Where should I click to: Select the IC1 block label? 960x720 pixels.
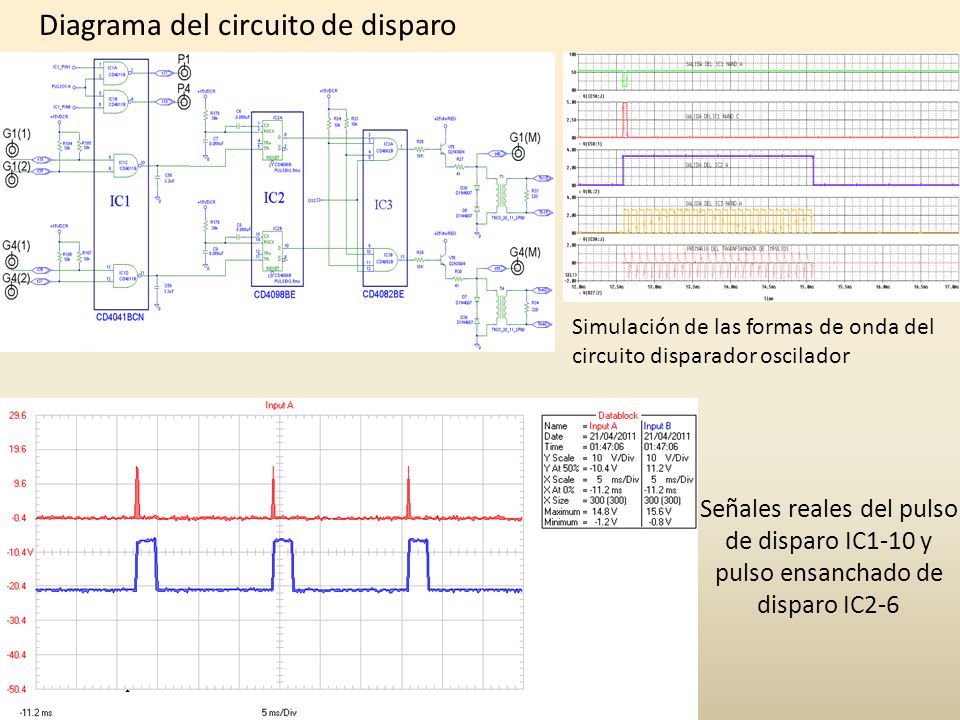click(x=120, y=201)
